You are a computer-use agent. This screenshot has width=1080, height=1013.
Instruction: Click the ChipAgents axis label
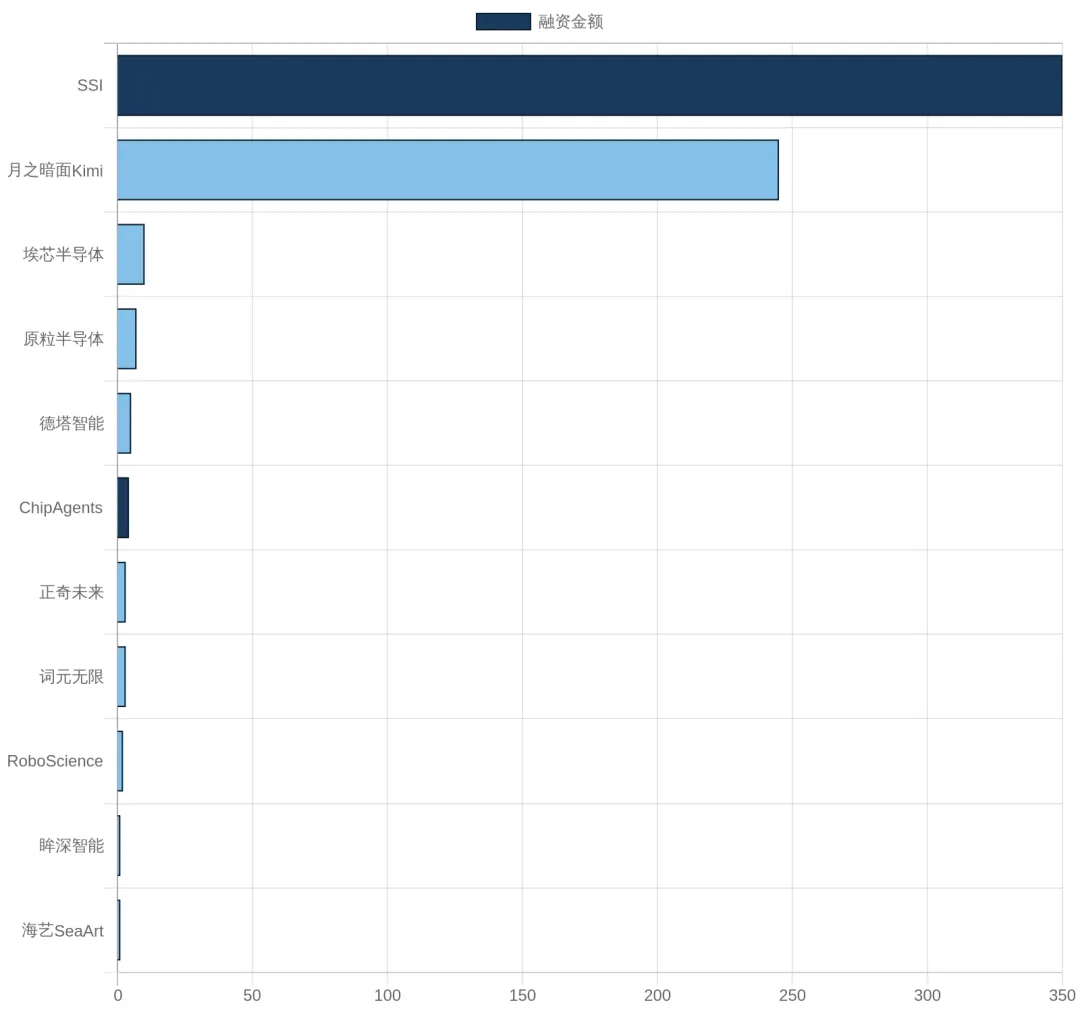tap(61, 508)
